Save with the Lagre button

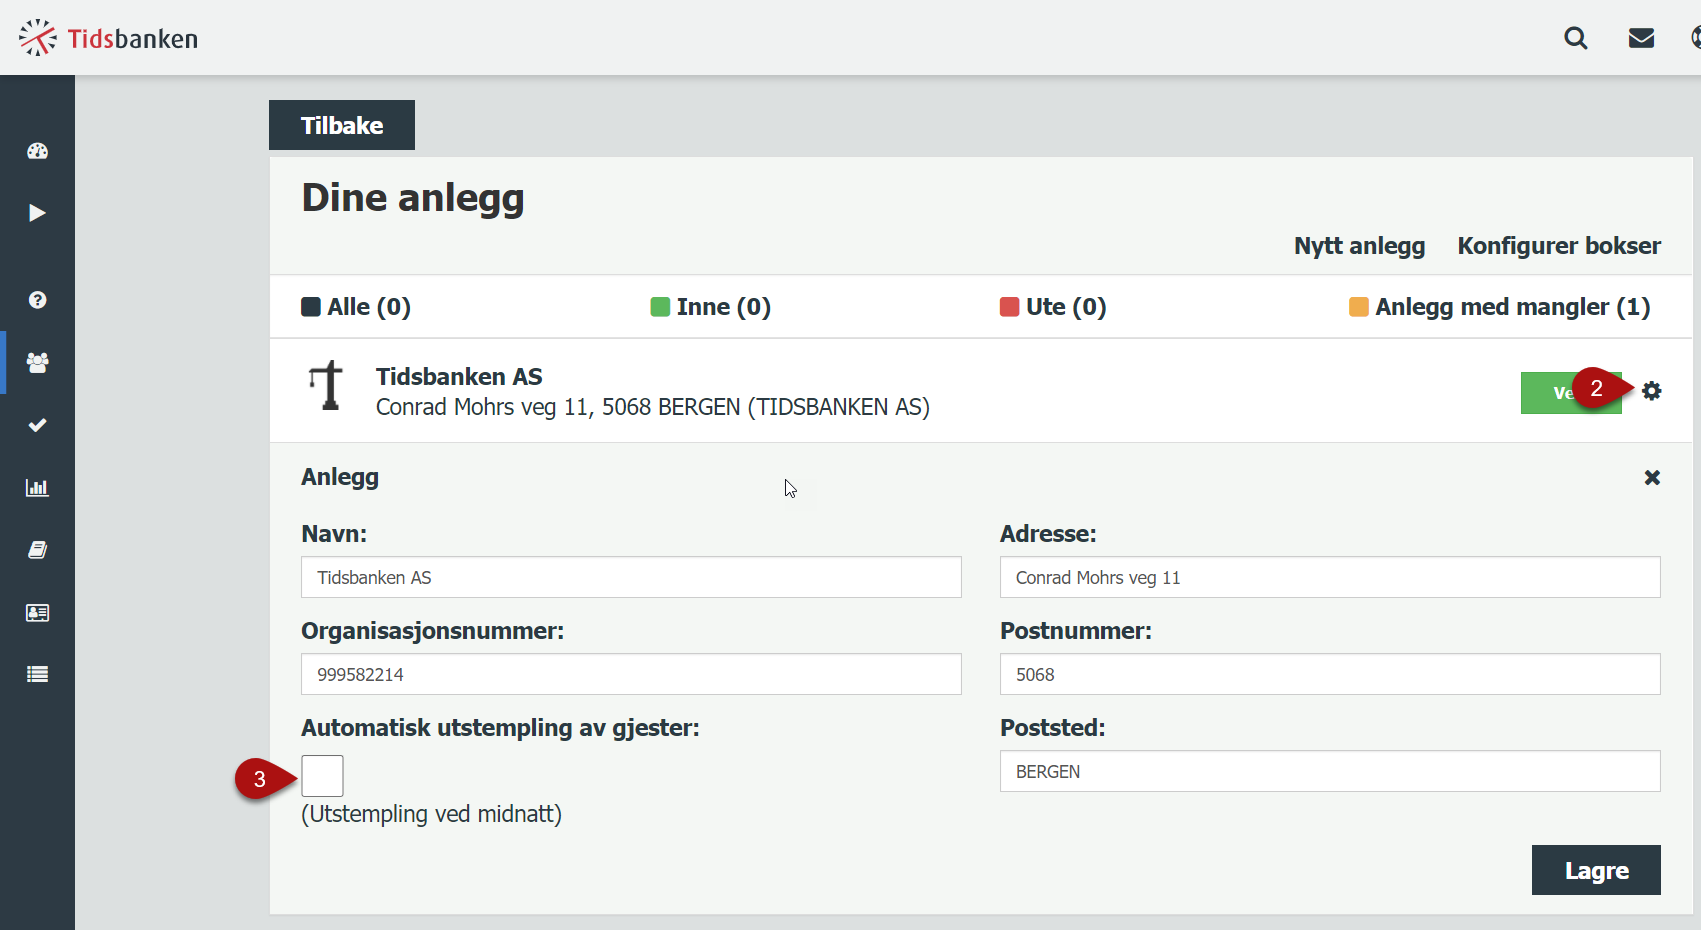click(1596, 870)
